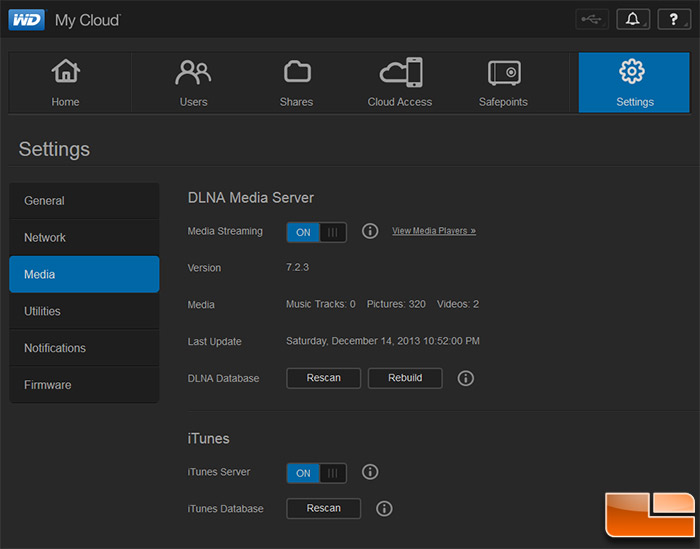Toggle Media Streaming switch off

coord(317,232)
